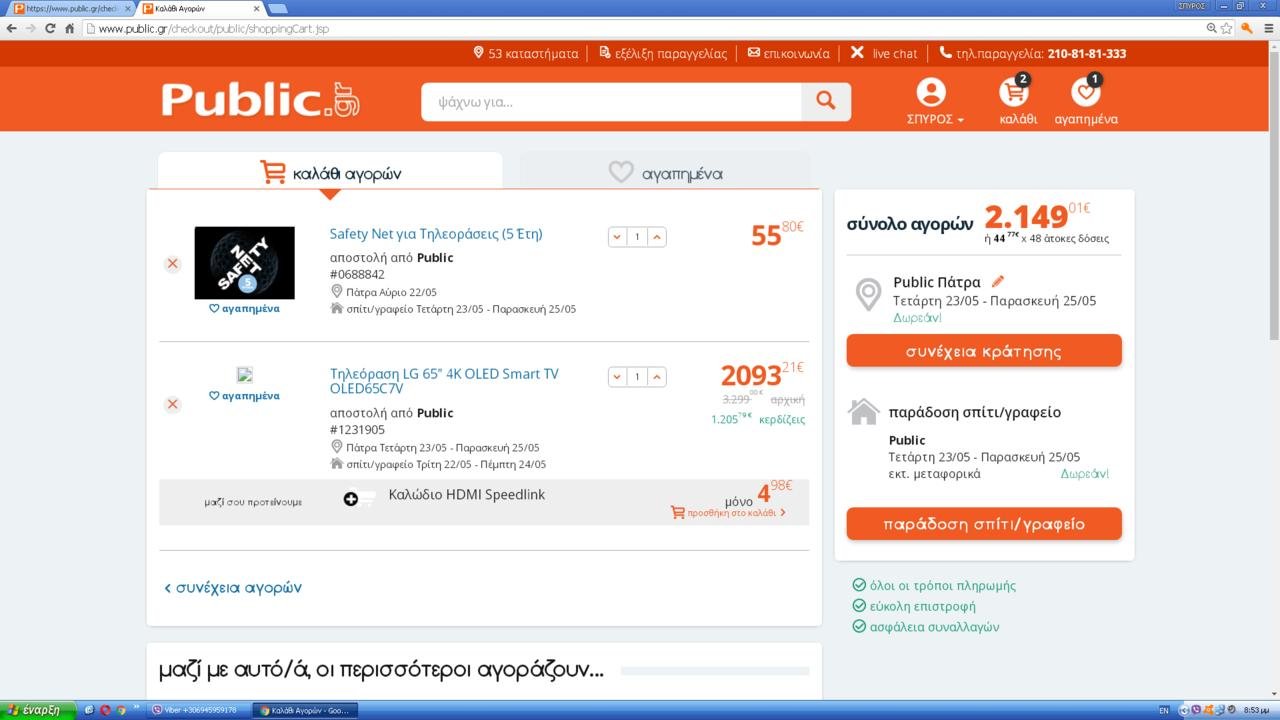Click '< συνέχεια αγορών' link
This screenshot has width=1280, height=720.
coord(232,588)
